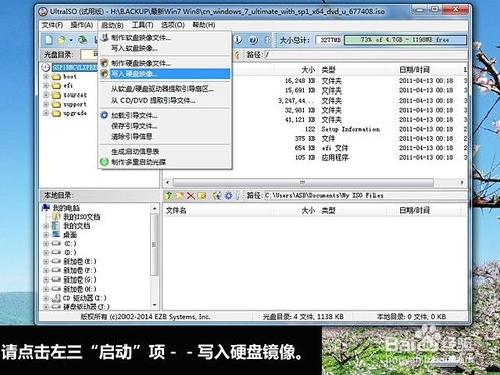Image resolution: width=500 pixels, height=375 pixels.
Task: Click the local tree scrollbar down arrow
Action: (x=155, y=305)
